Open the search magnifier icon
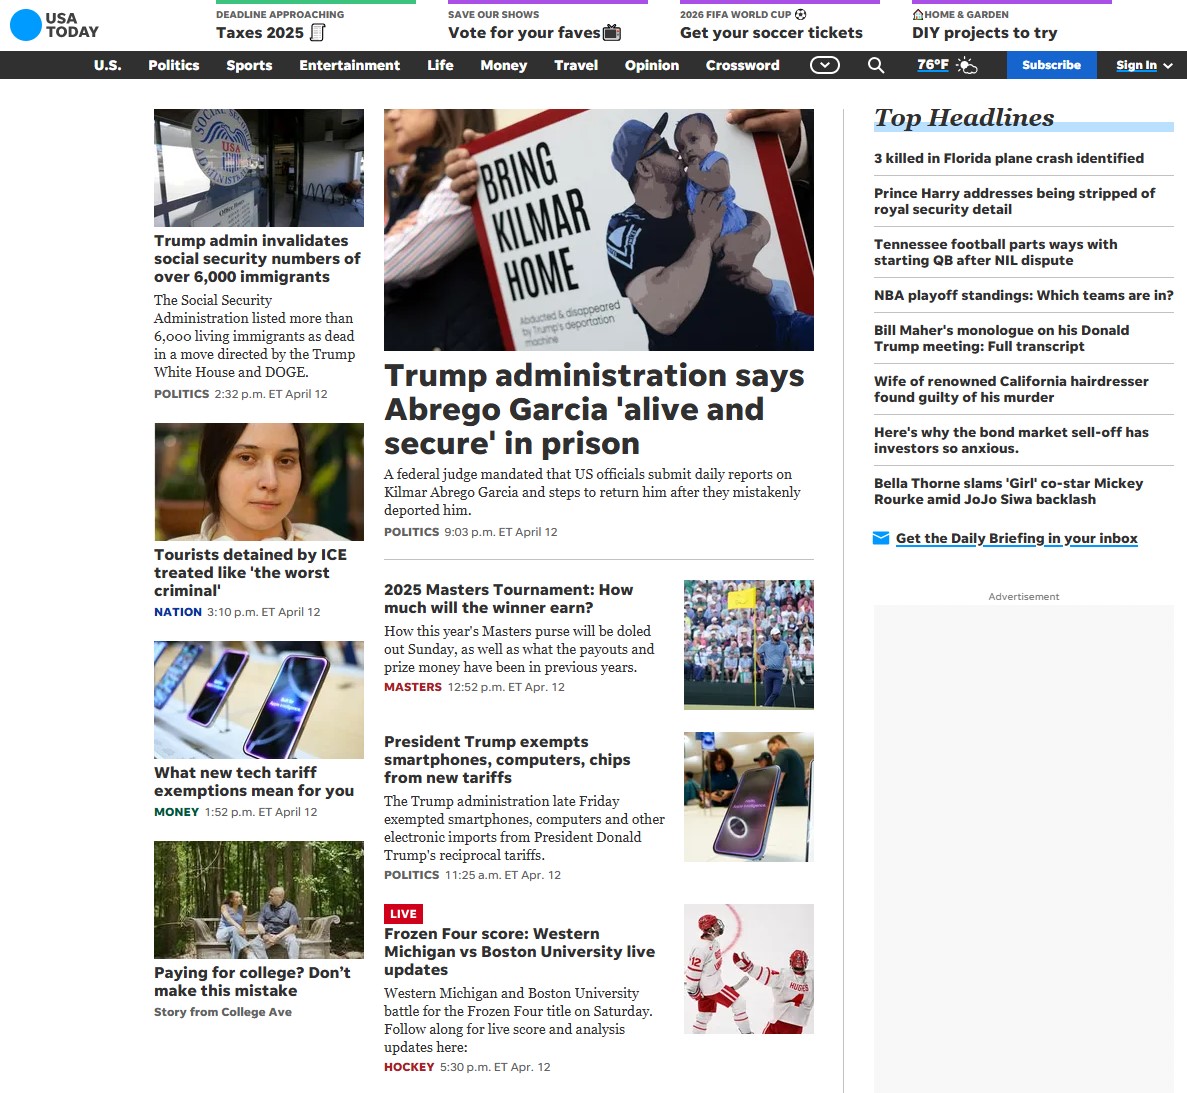Image resolution: width=1187 pixels, height=1093 pixels. [x=876, y=65]
